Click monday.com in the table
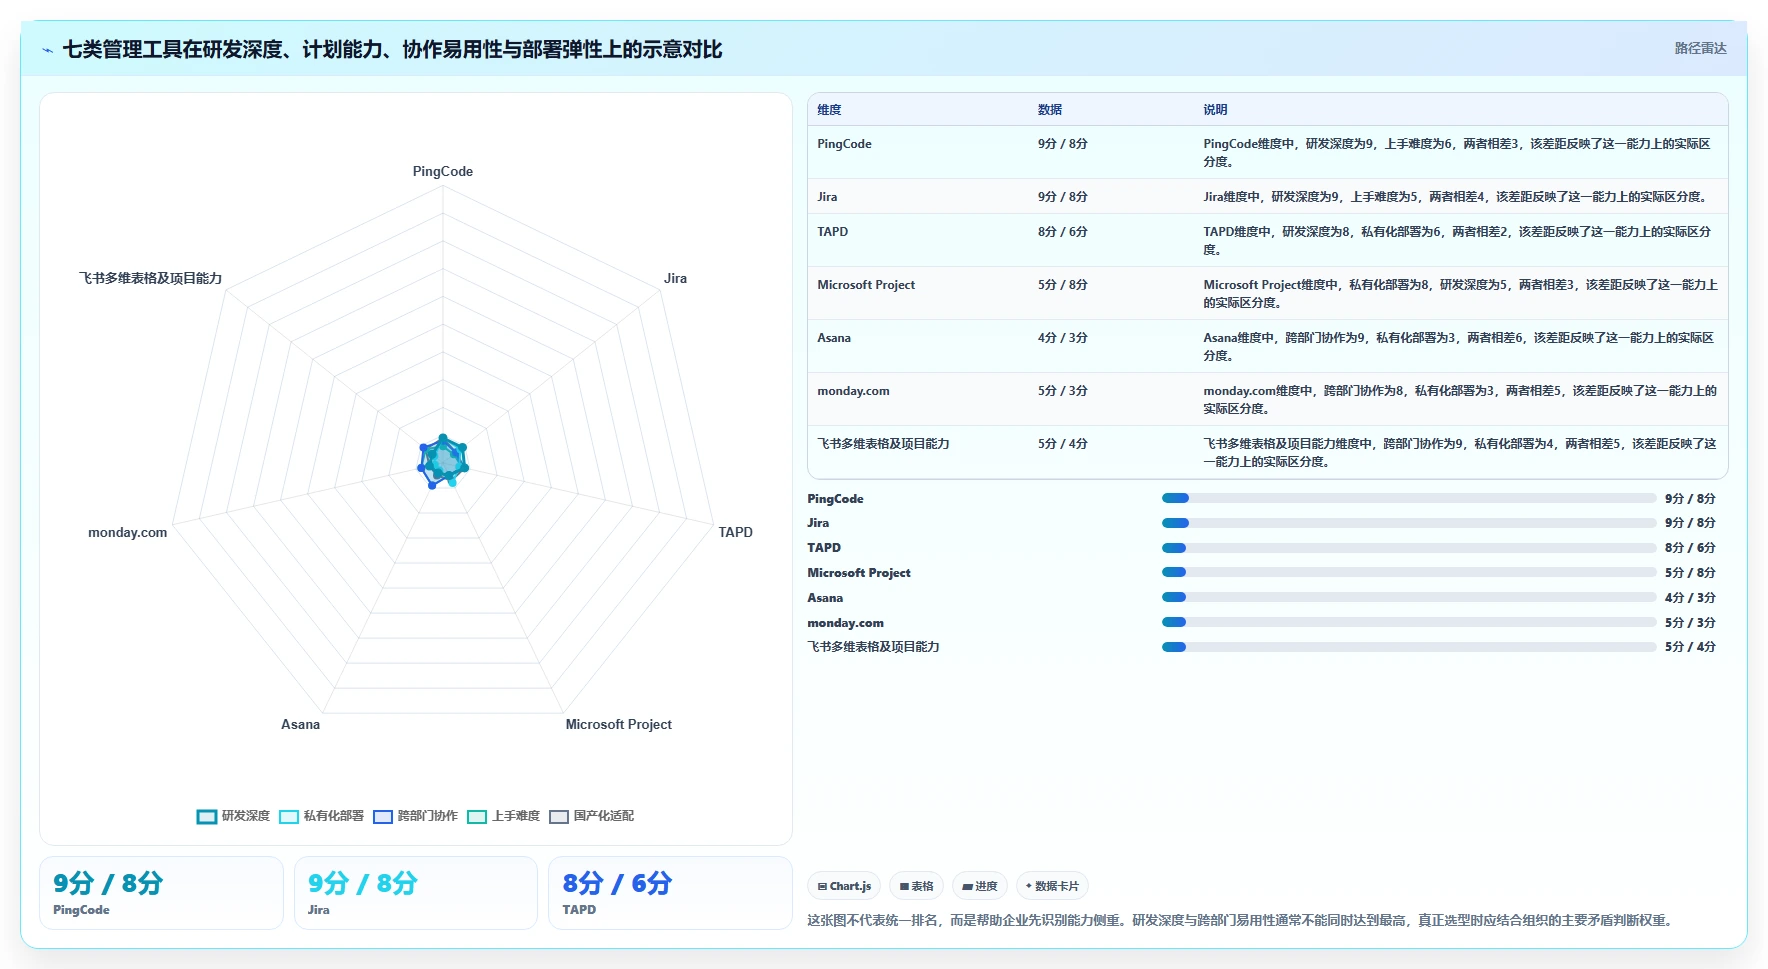 (x=853, y=391)
